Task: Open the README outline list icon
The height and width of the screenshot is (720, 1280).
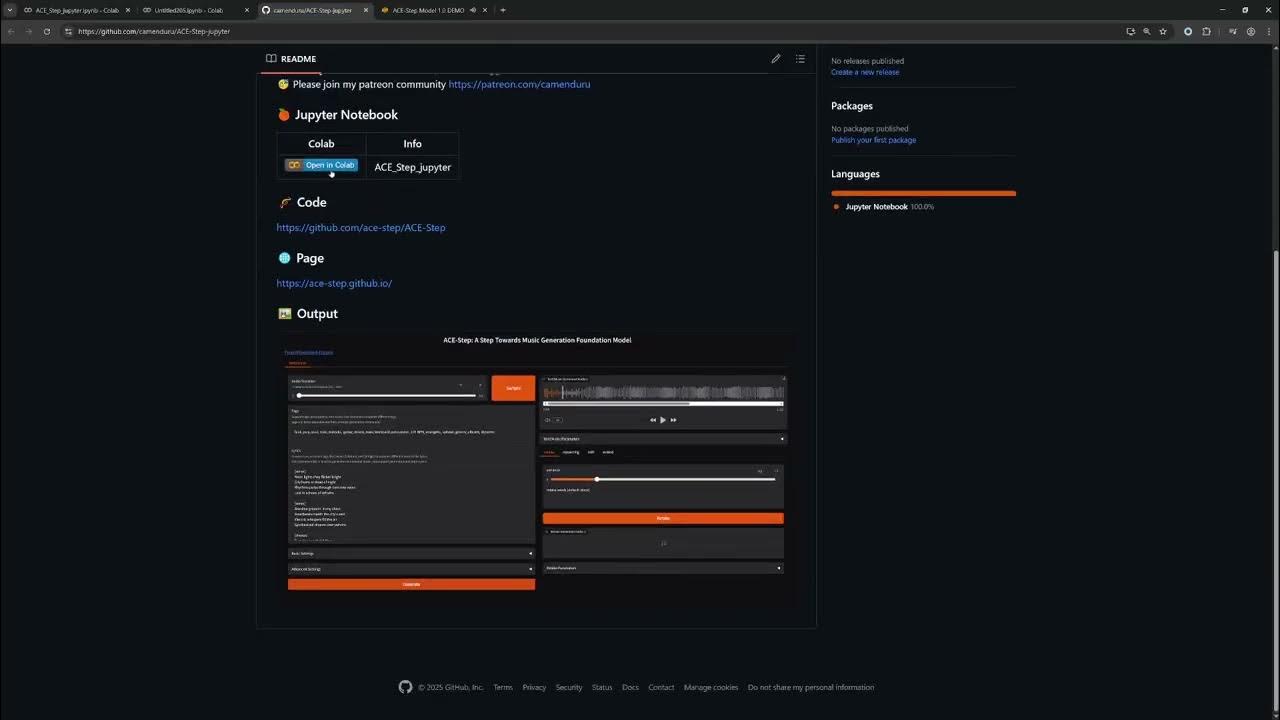Action: coord(800,59)
